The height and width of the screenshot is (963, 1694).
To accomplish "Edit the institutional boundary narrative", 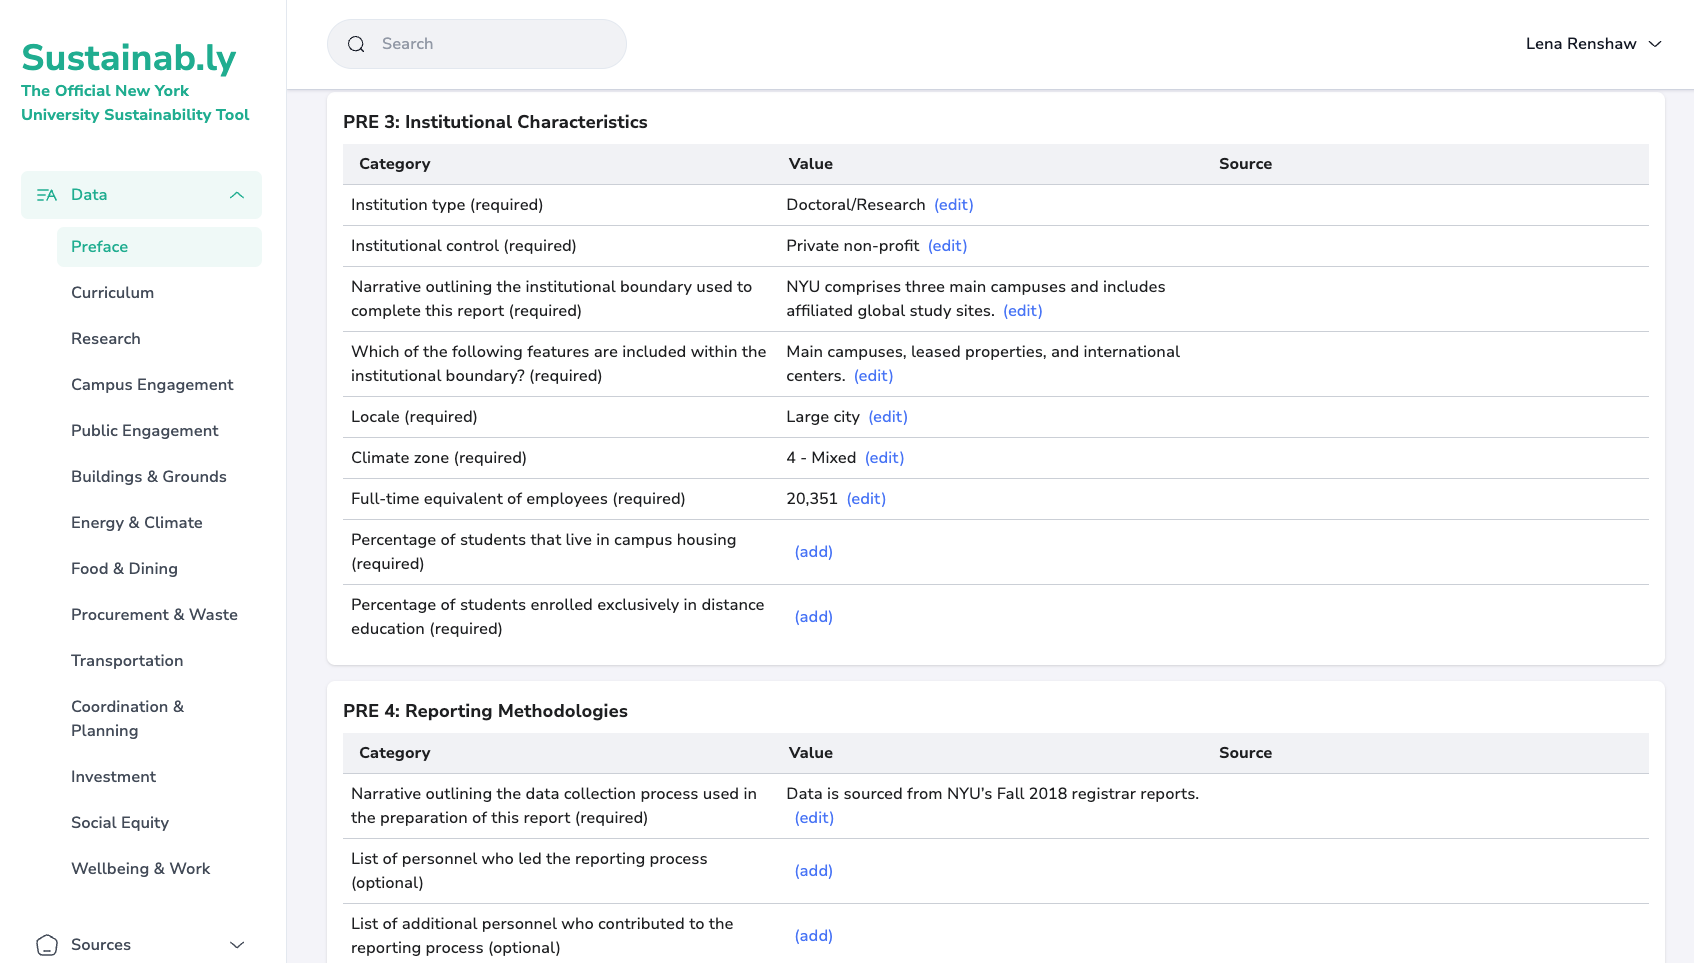I will pos(1022,311).
